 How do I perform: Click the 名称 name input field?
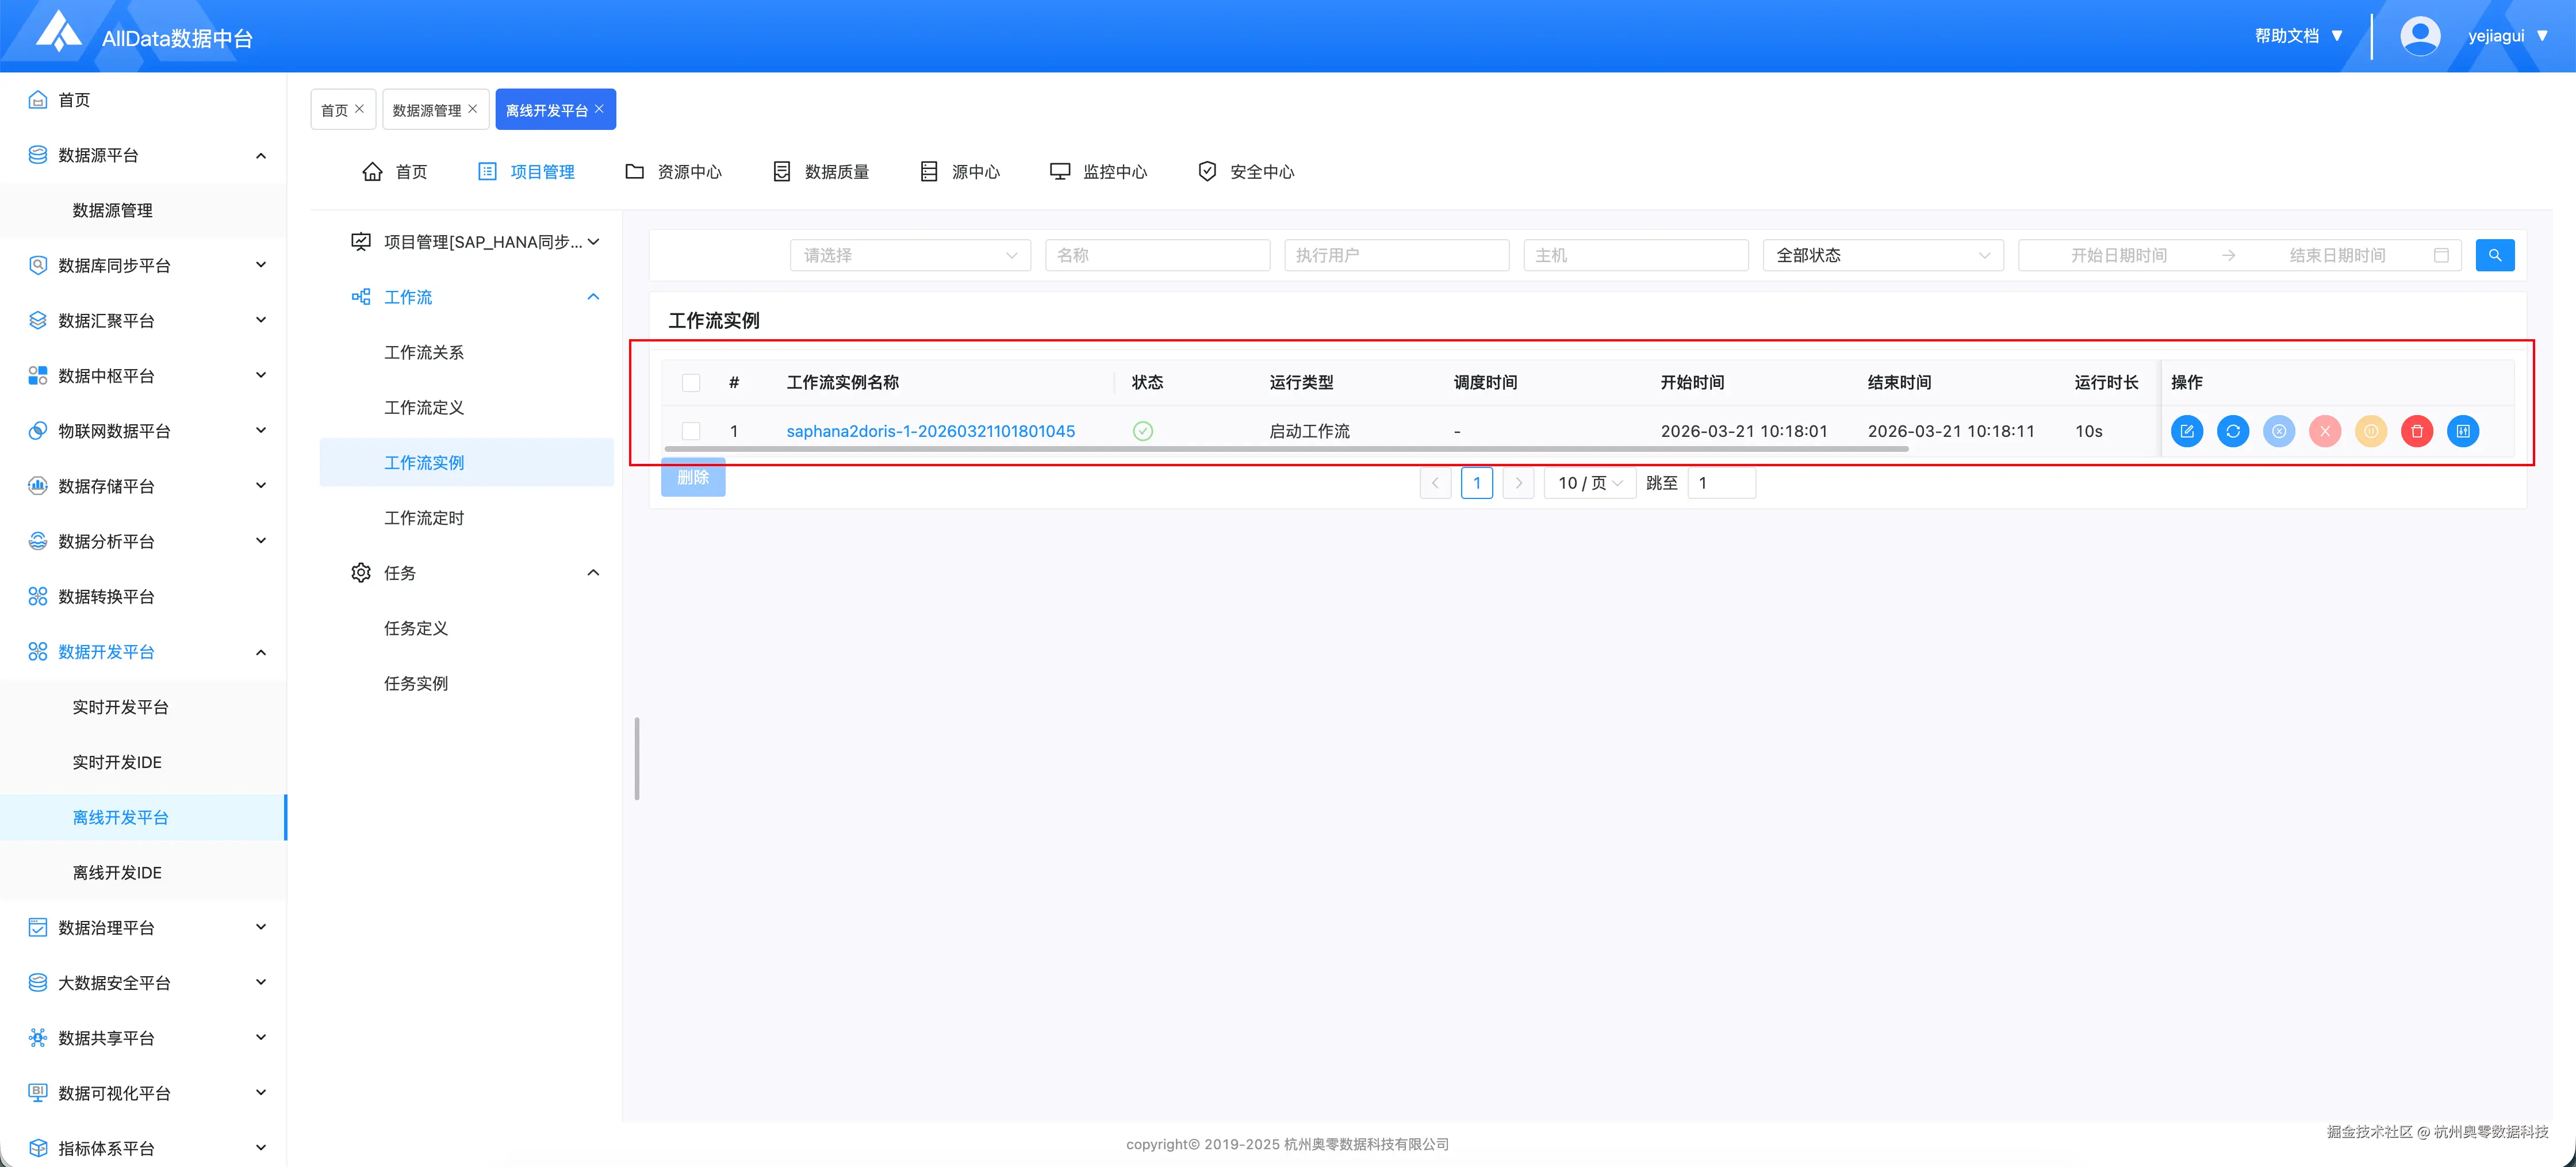point(1157,255)
